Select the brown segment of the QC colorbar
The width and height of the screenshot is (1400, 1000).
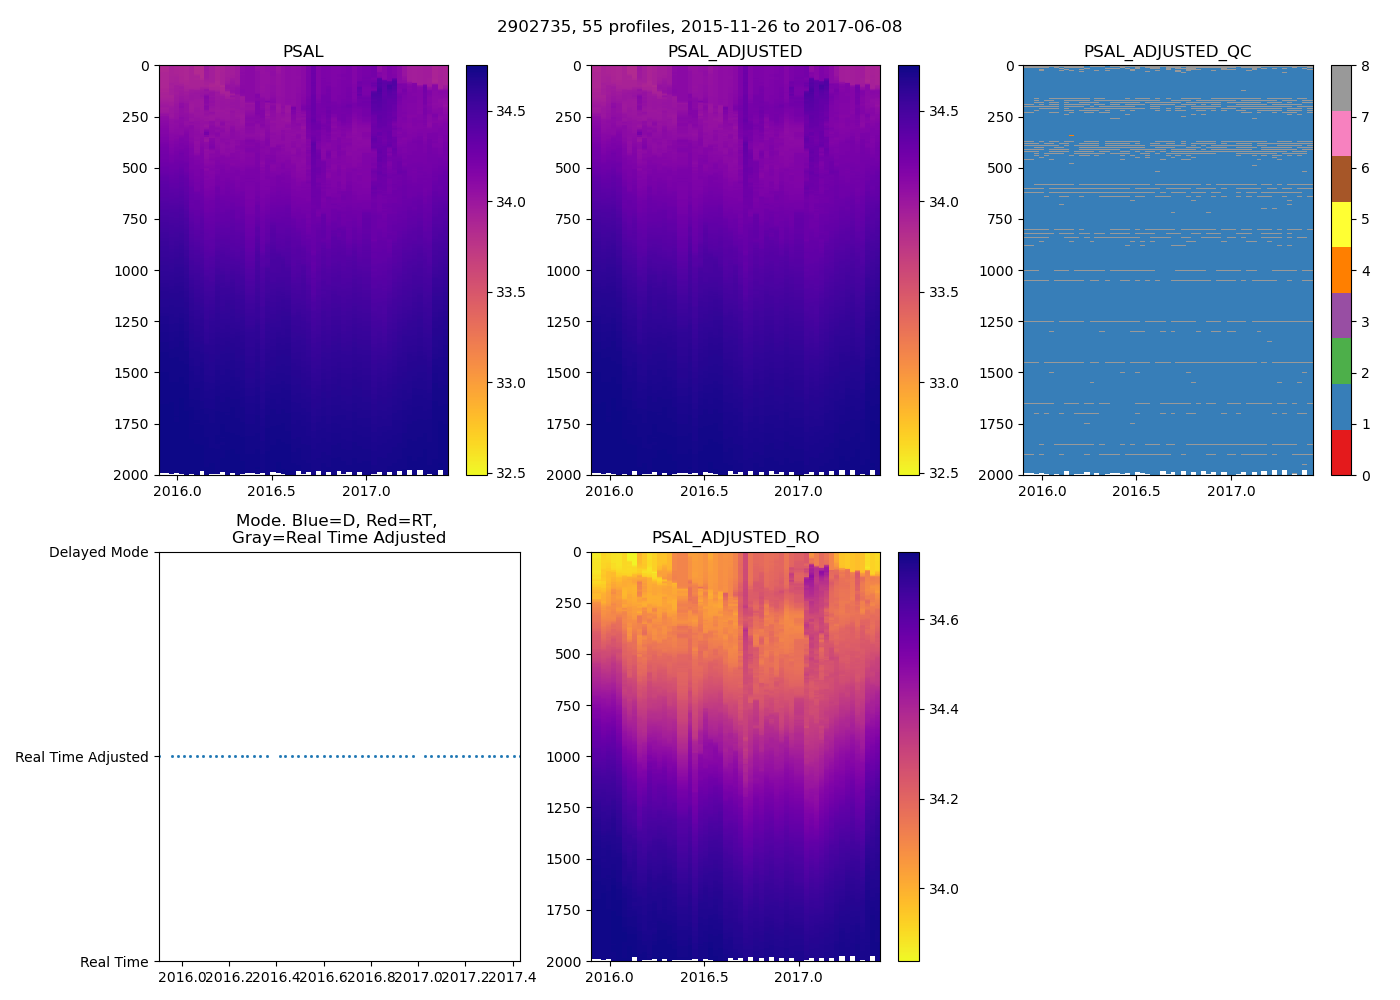pos(1341,179)
